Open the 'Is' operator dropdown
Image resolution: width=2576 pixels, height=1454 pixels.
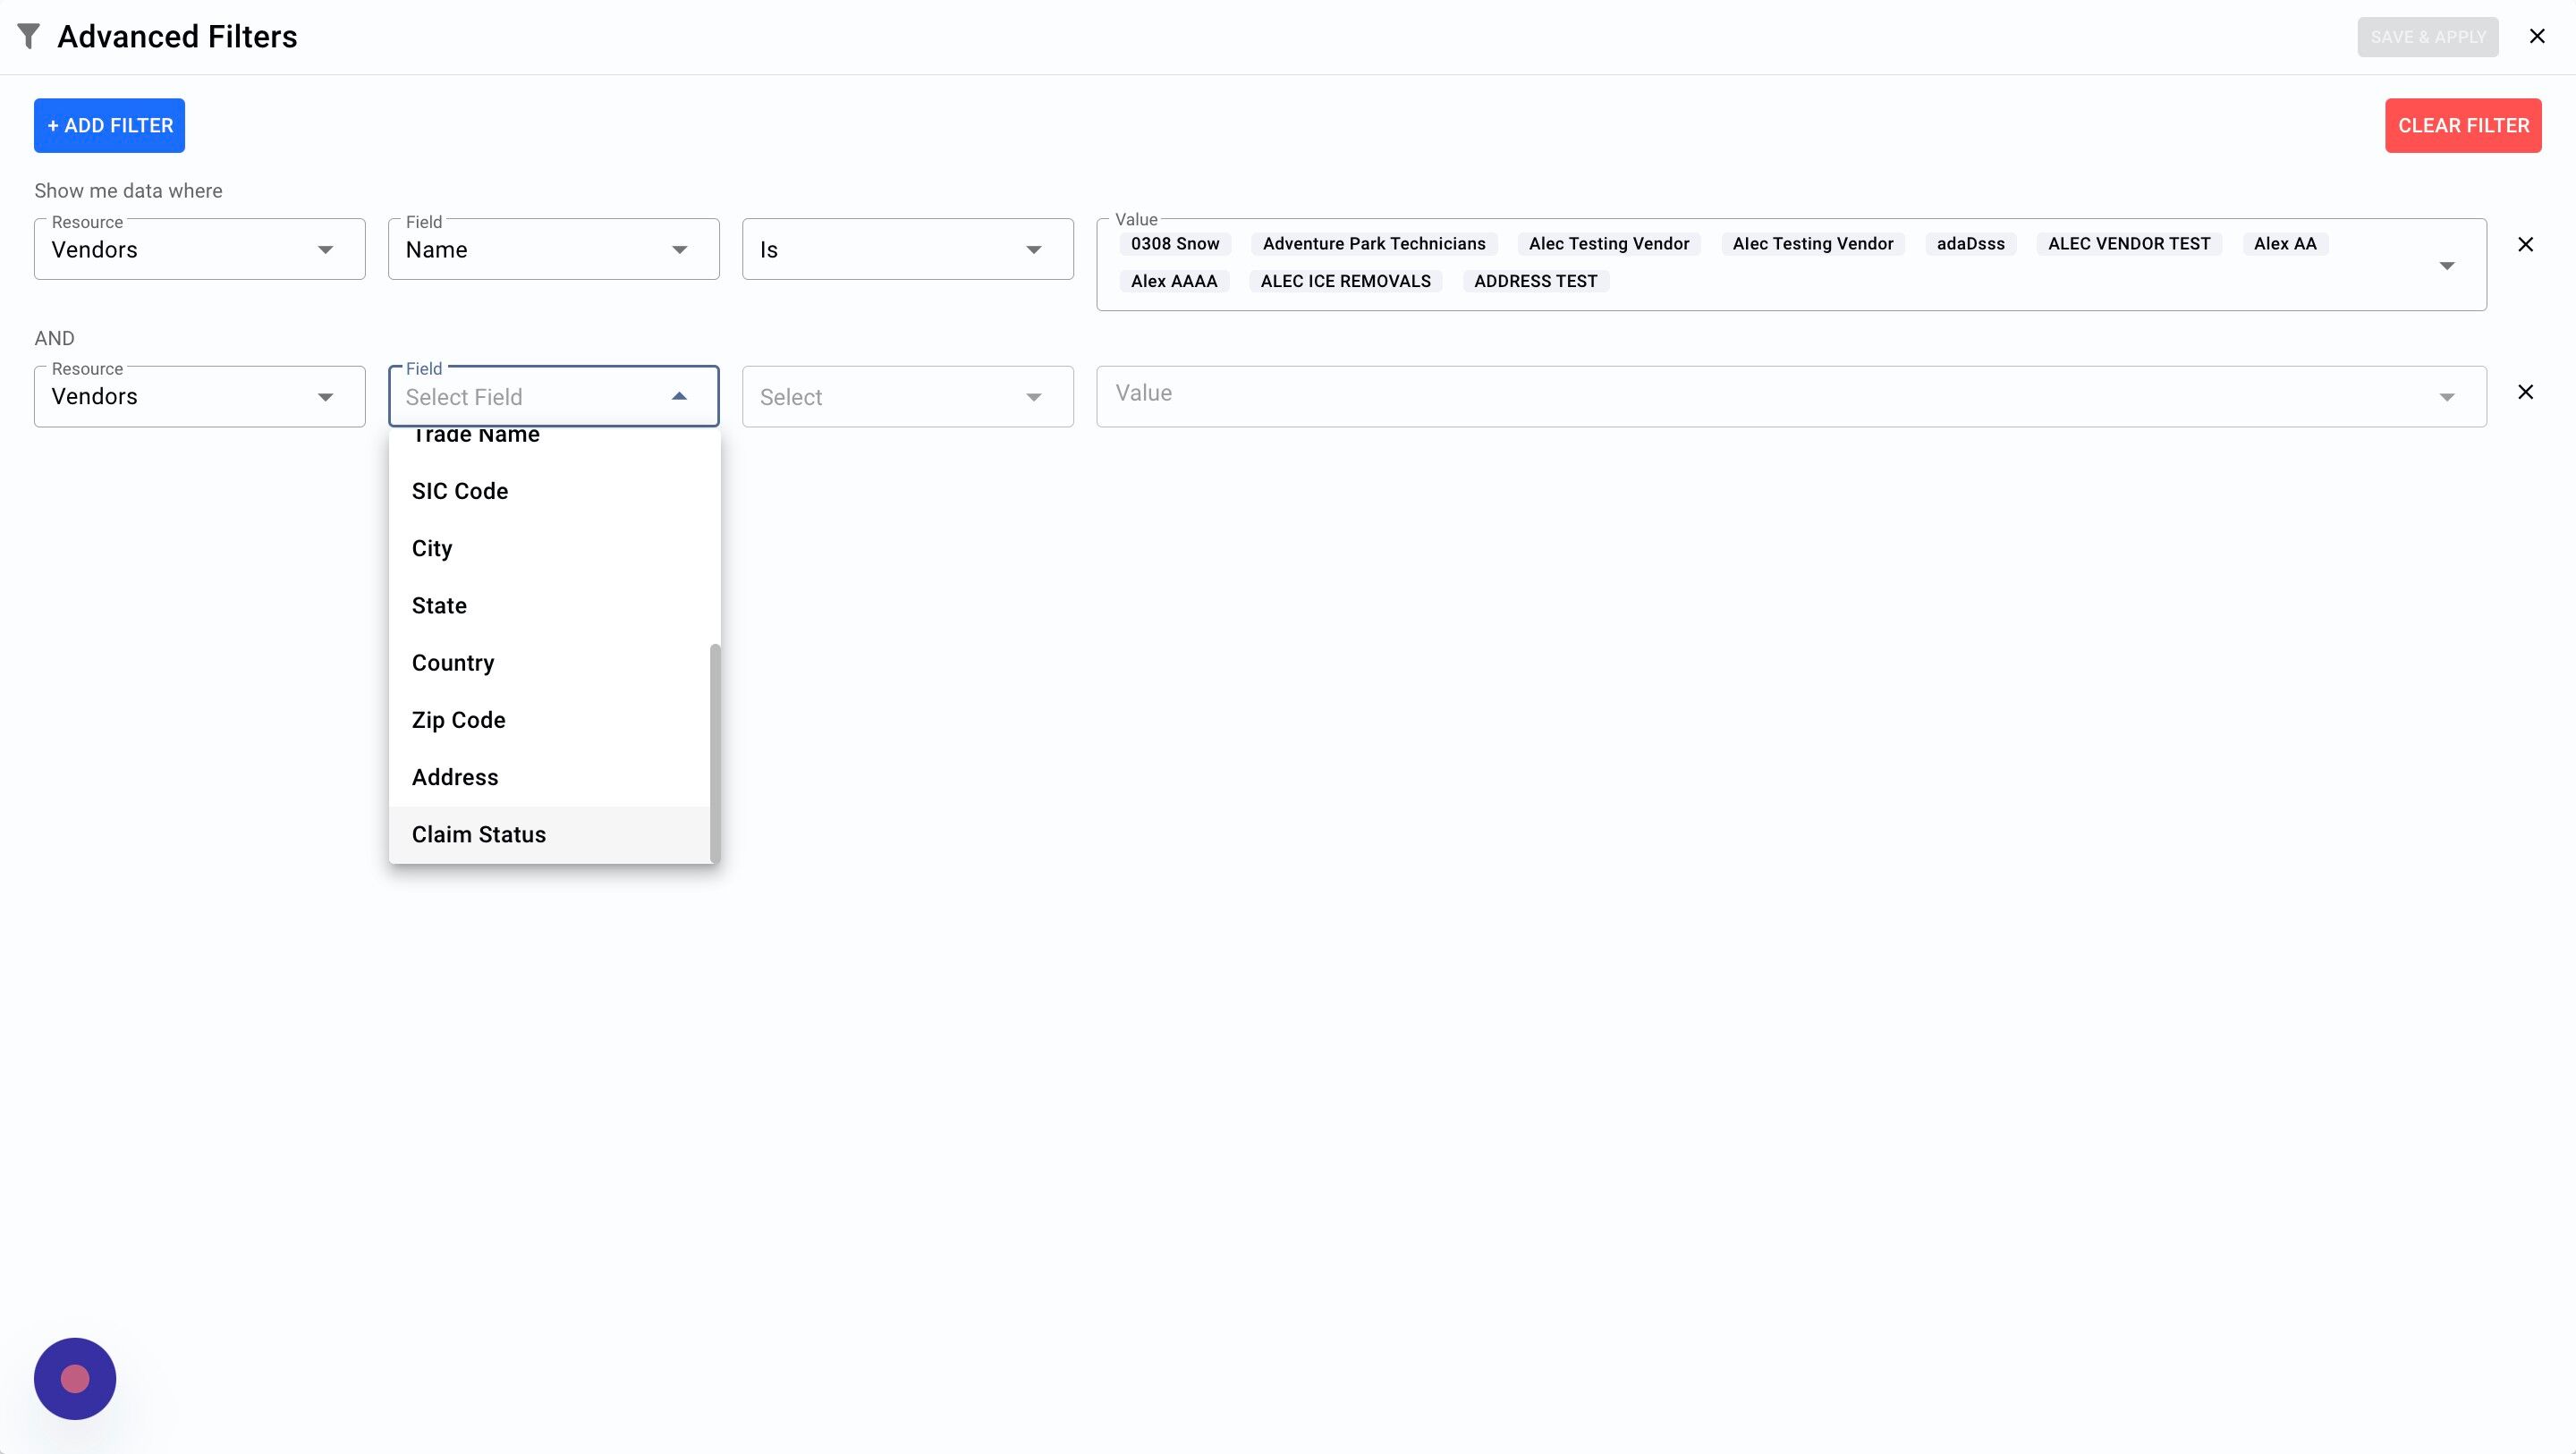907,250
